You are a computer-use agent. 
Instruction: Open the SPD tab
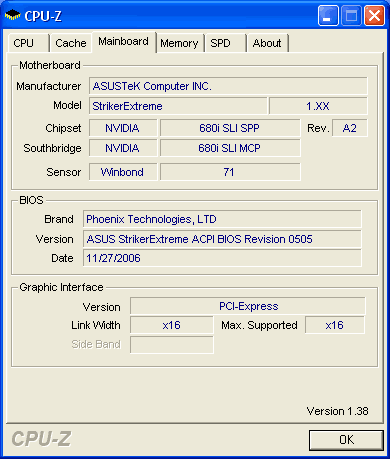click(226, 43)
